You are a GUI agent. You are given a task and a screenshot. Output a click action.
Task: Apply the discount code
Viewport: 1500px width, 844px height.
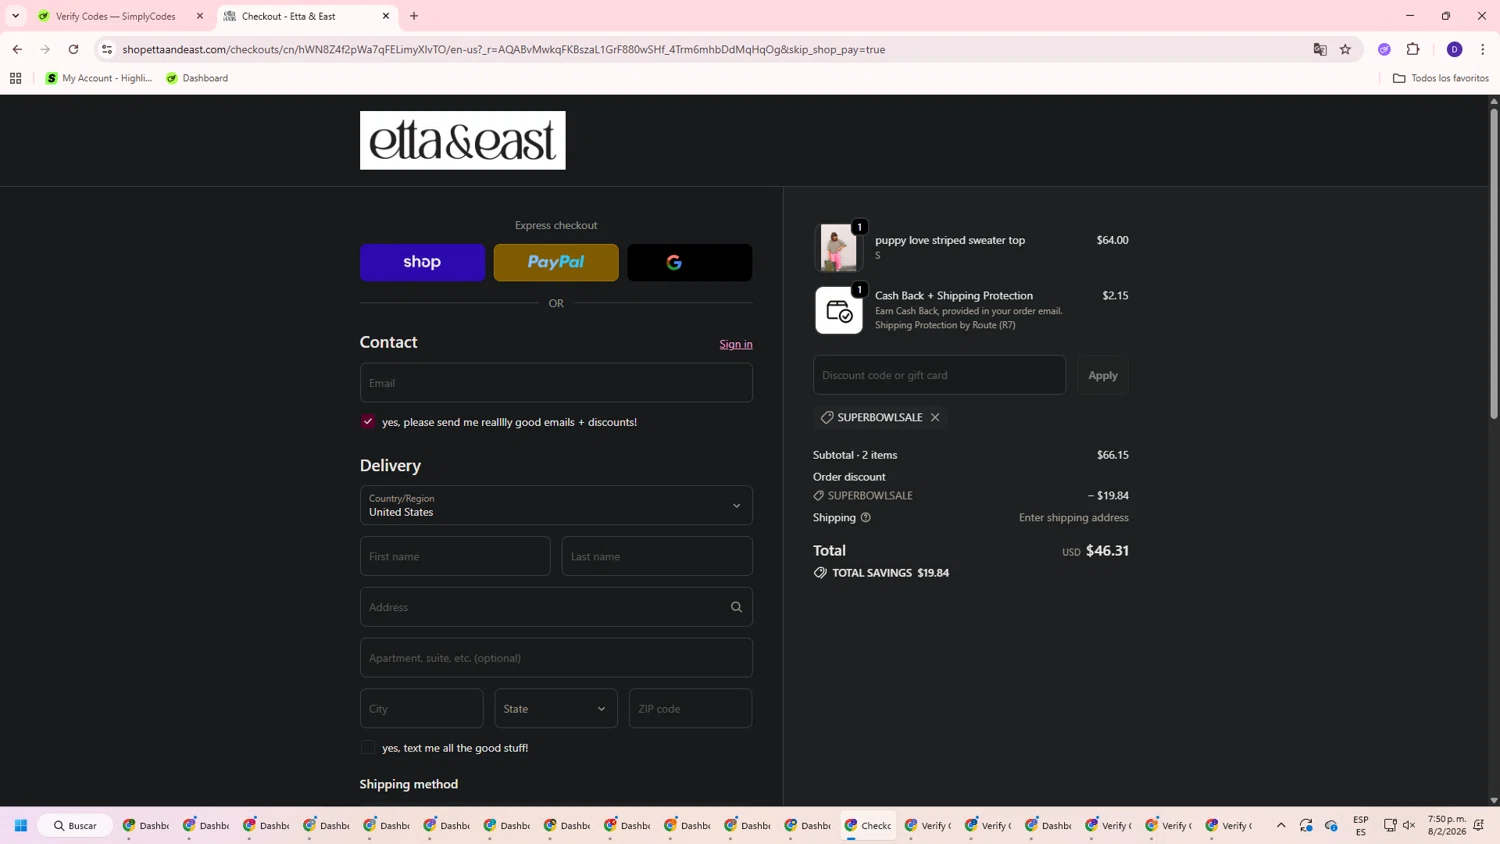coord(1103,375)
